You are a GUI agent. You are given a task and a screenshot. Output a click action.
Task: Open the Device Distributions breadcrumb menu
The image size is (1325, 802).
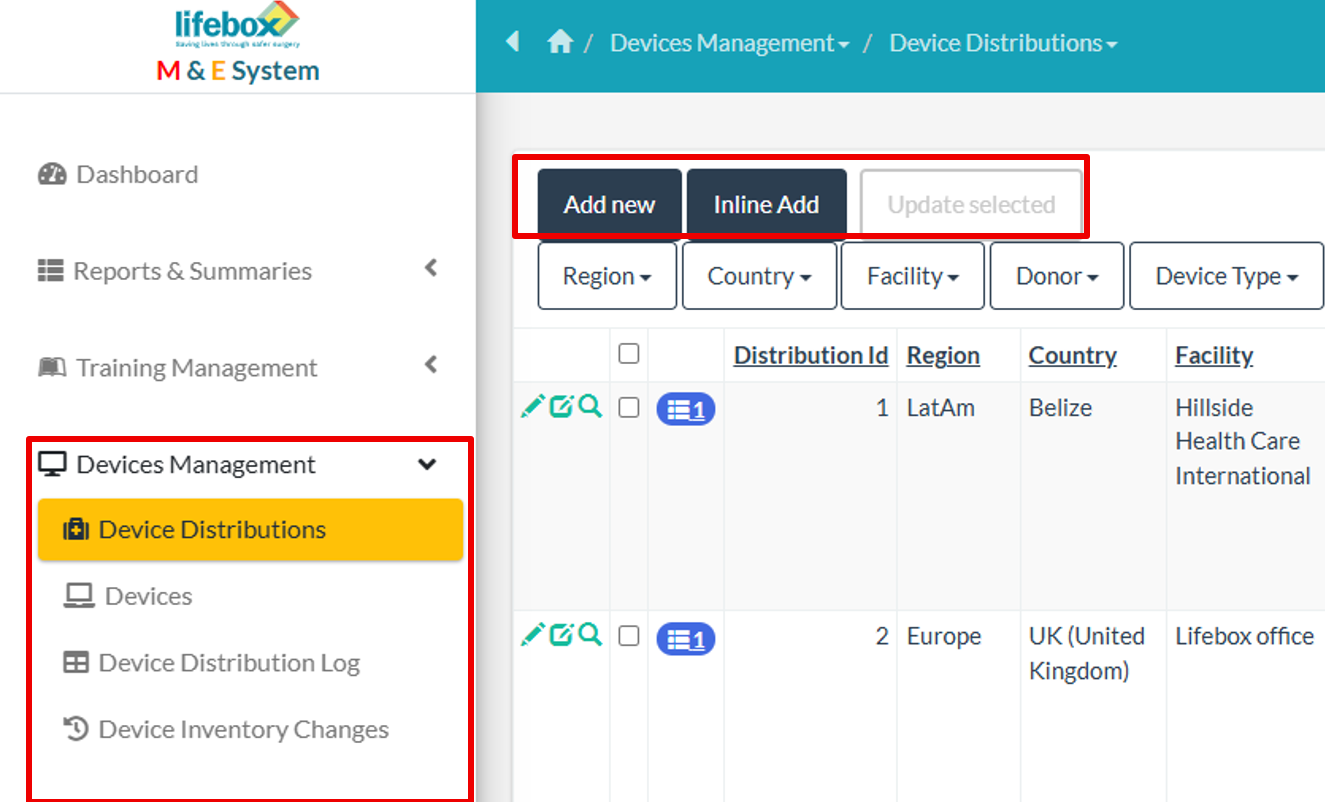[x=1001, y=42]
